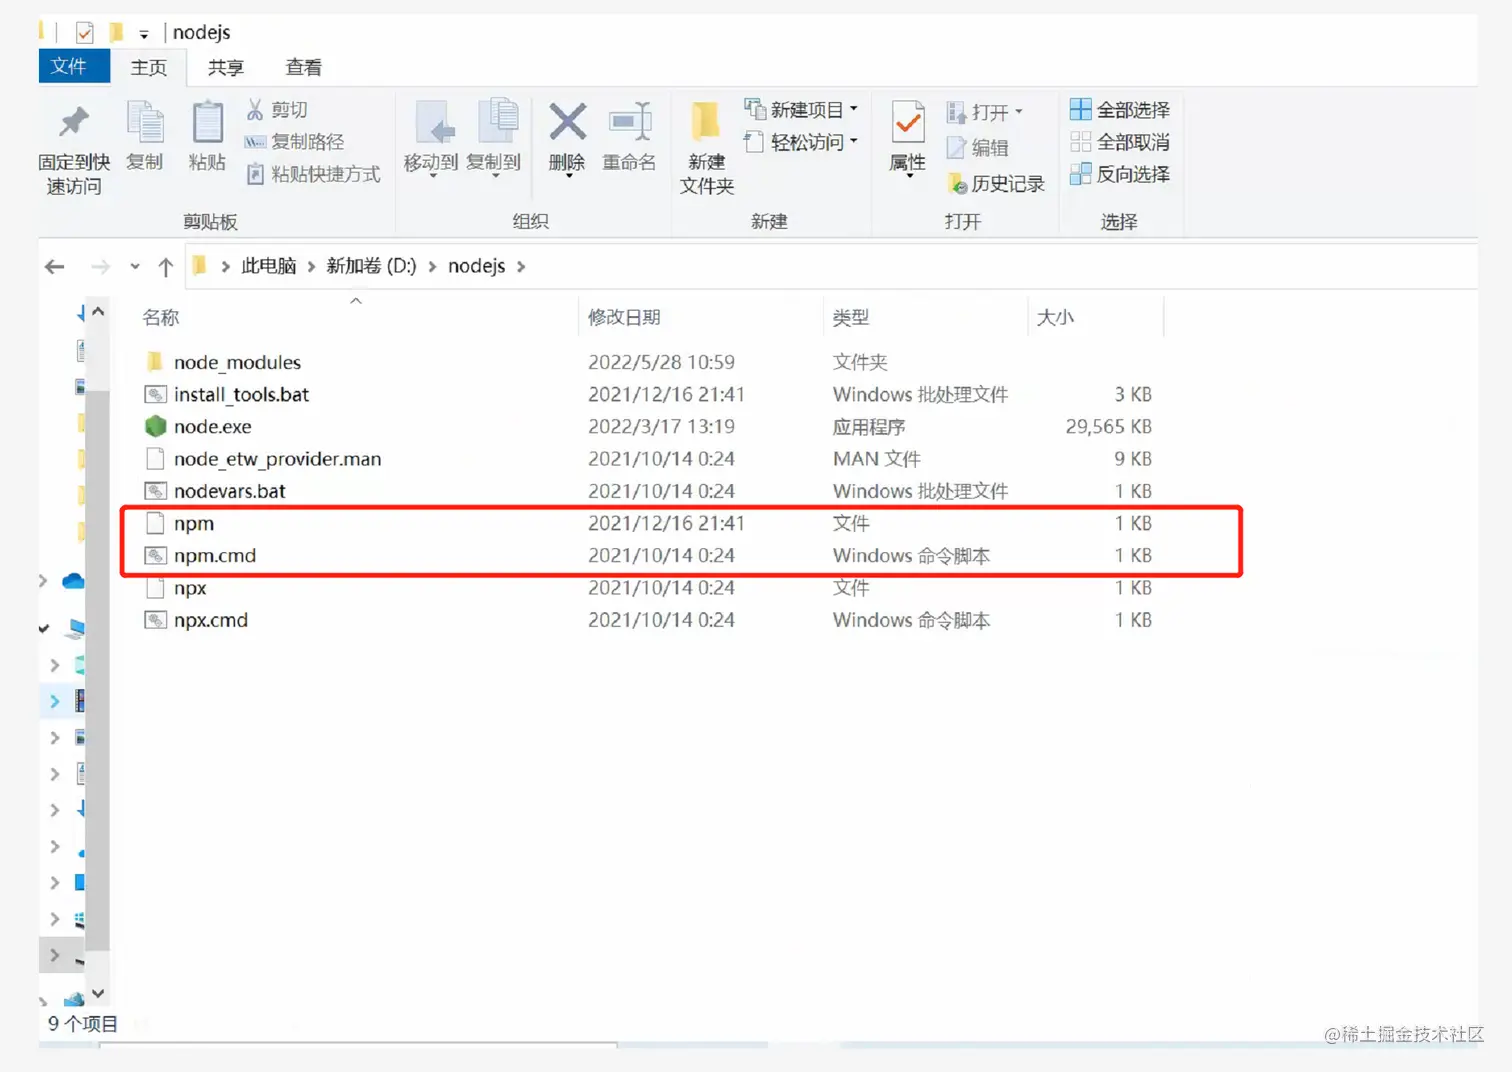1512x1072 pixels.
Task: Sort by Name (名称) column header
Action: (x=160, y=318)
